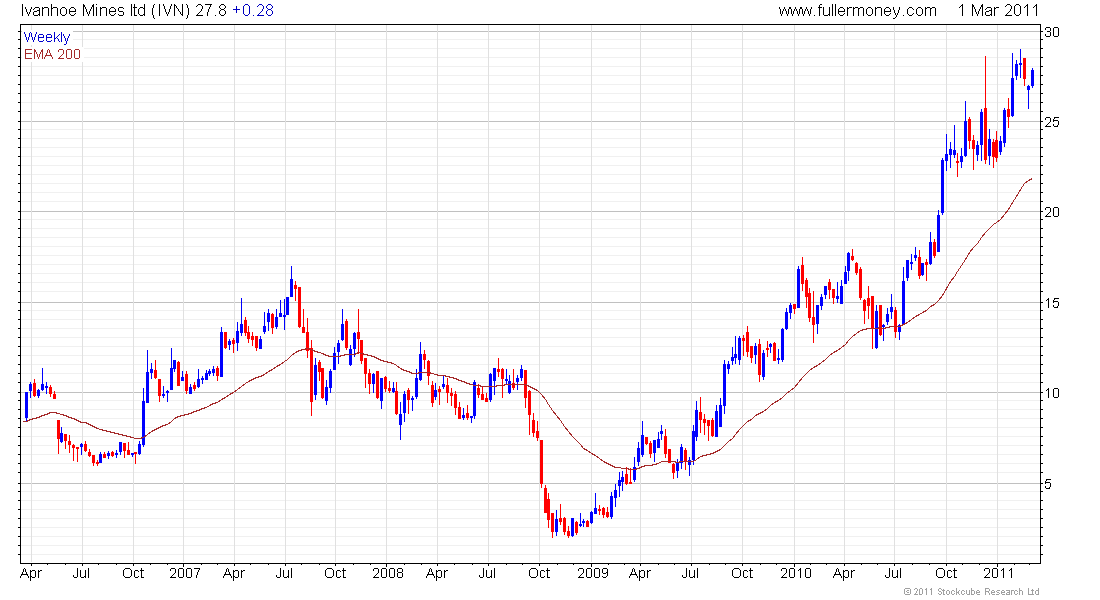1100x600 pixels.
Task: Click the y-axis label 20
Action: pyautogui.click(x=1052, y=212)
